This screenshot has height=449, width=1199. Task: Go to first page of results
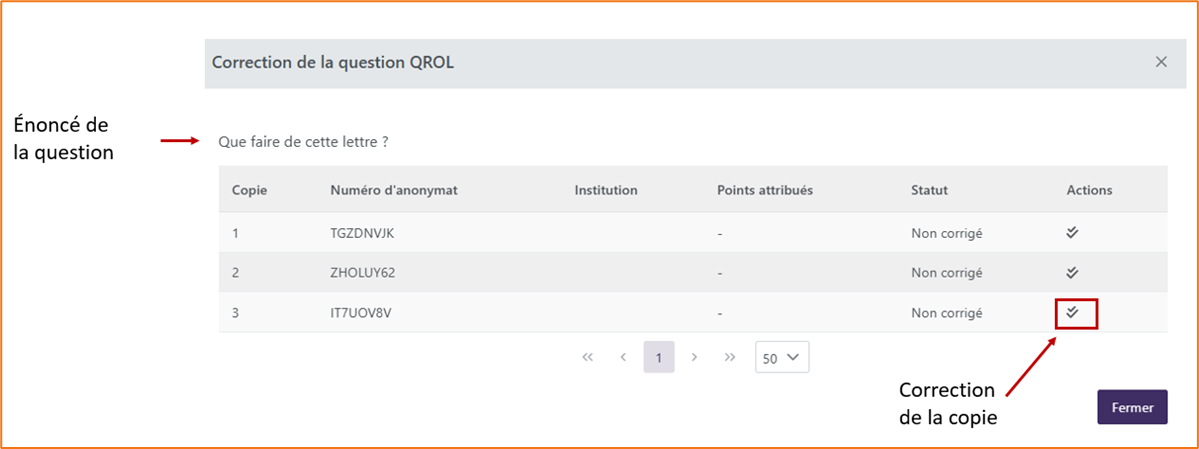pos(587,357)
